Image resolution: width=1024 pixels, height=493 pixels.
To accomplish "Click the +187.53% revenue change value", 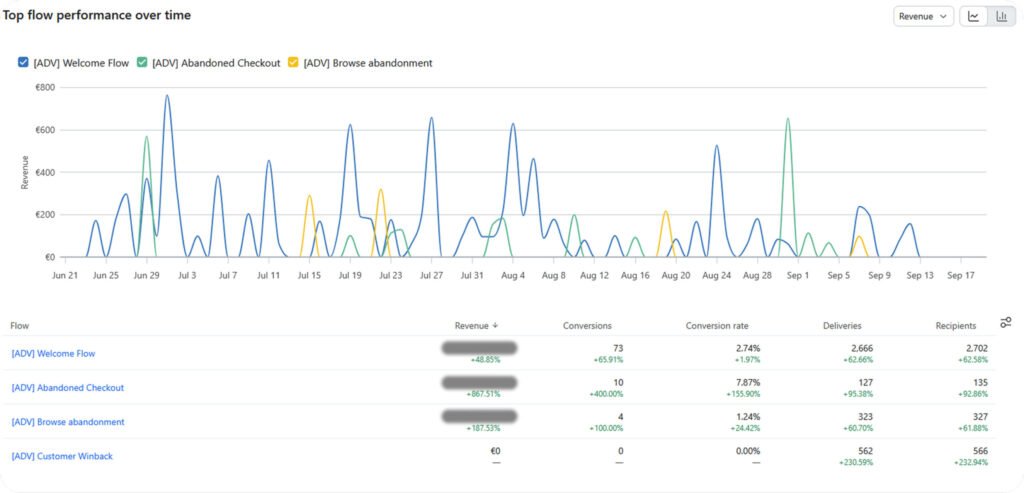I will [x=483, y=428].
